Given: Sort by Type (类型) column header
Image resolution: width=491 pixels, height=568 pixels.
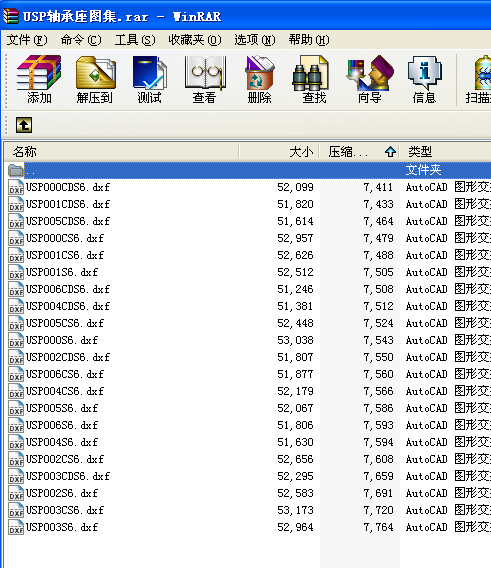Looking at the screenshot, I should click(445, 151).
